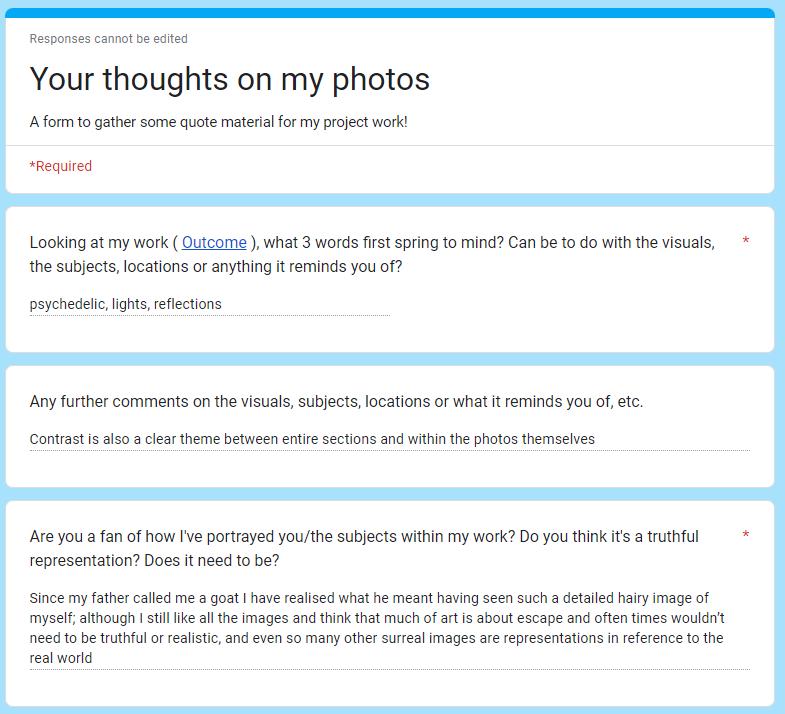This screenshot has height=714, width=785.
Task: Click the answer starting 'Contrast is also a clear theme'
Action: 312,439
